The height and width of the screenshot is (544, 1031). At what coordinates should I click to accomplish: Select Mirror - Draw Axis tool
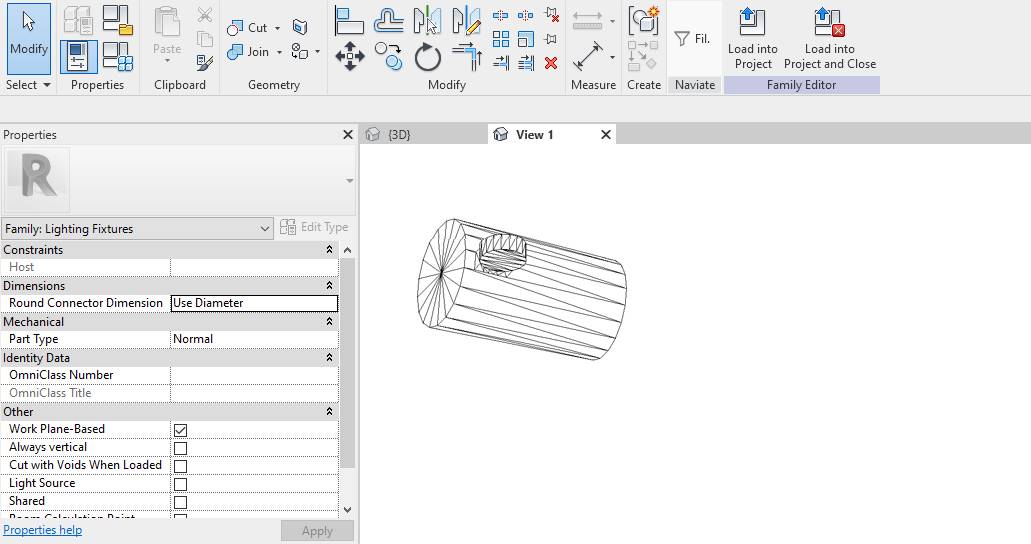point(466,20)
